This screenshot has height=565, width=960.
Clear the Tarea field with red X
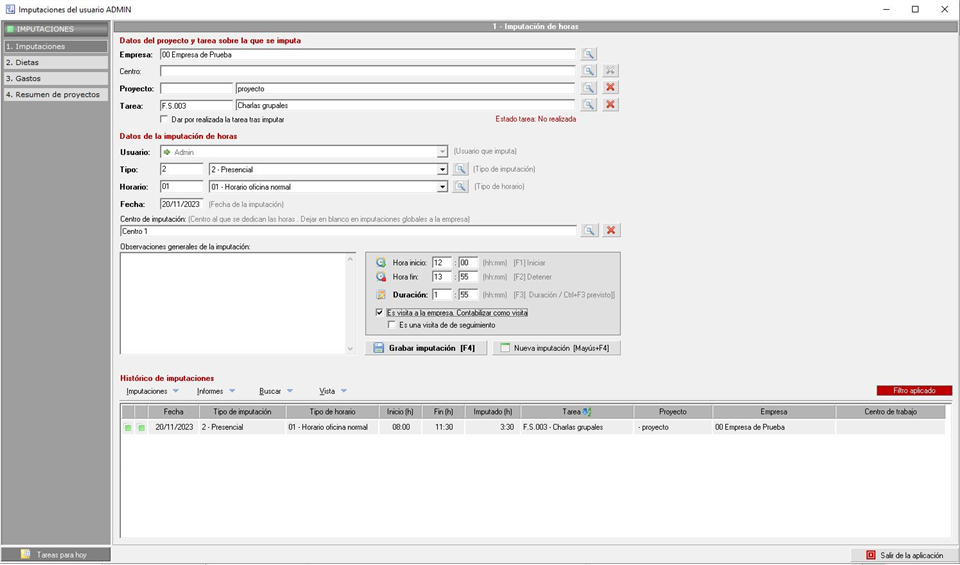(x=610, y=105)
